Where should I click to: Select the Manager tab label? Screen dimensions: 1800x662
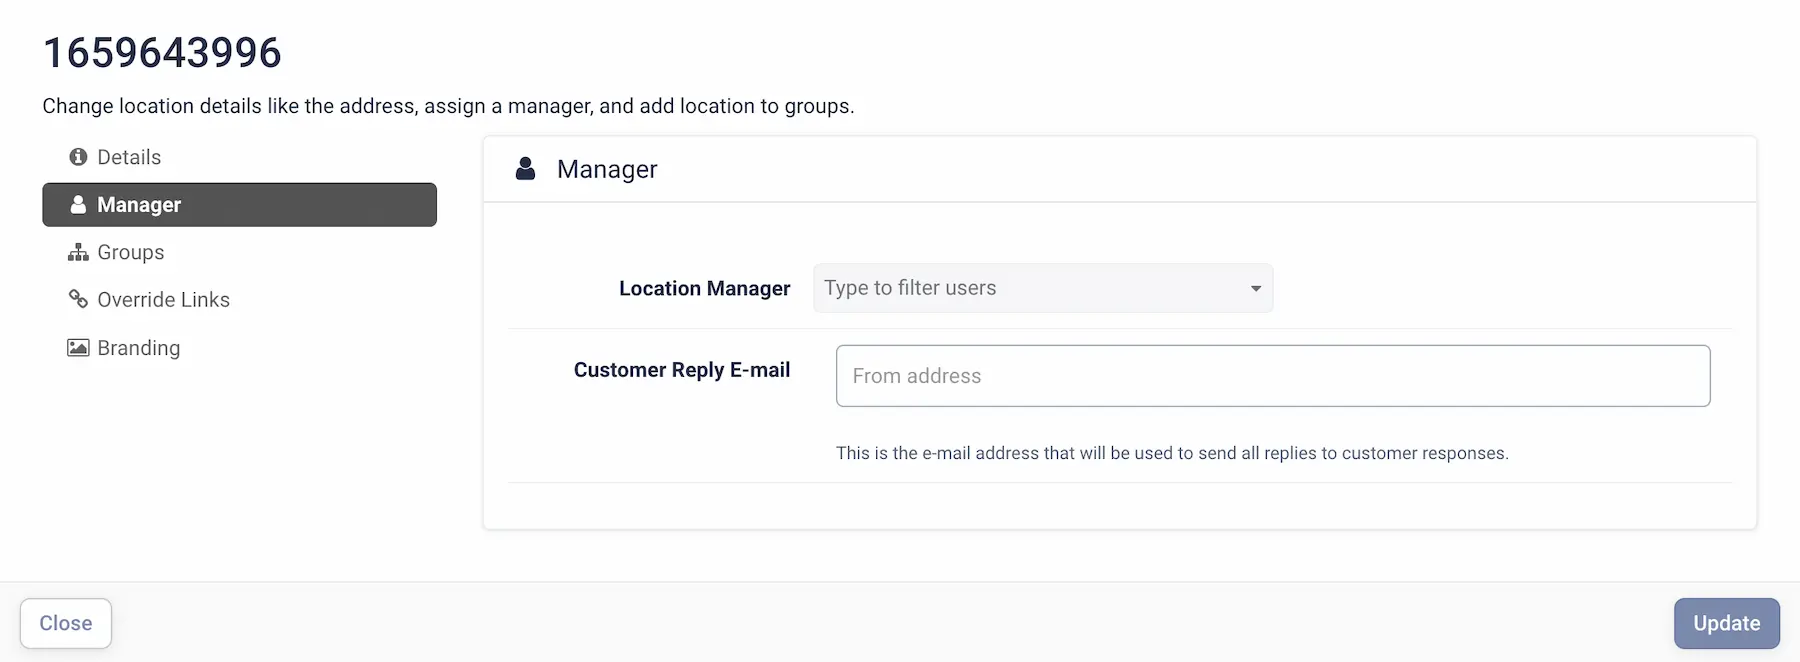[139, 205]
